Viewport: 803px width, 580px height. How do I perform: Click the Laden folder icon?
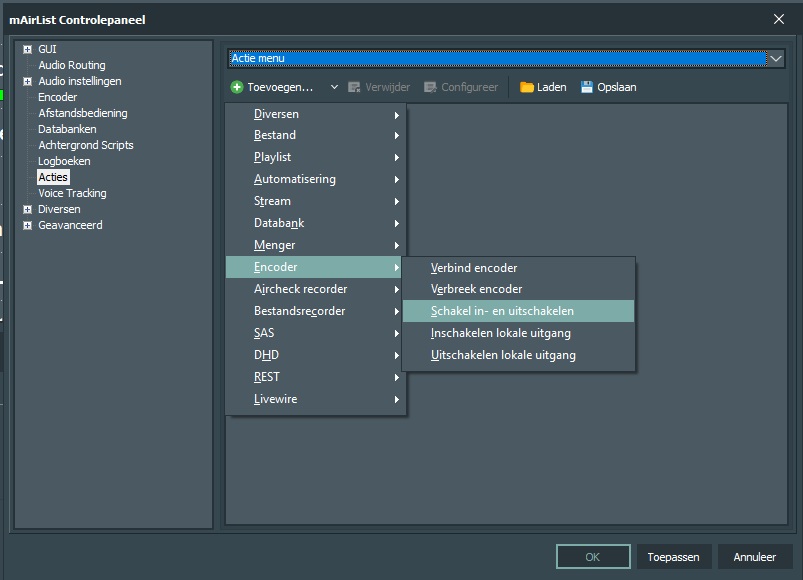526,87
